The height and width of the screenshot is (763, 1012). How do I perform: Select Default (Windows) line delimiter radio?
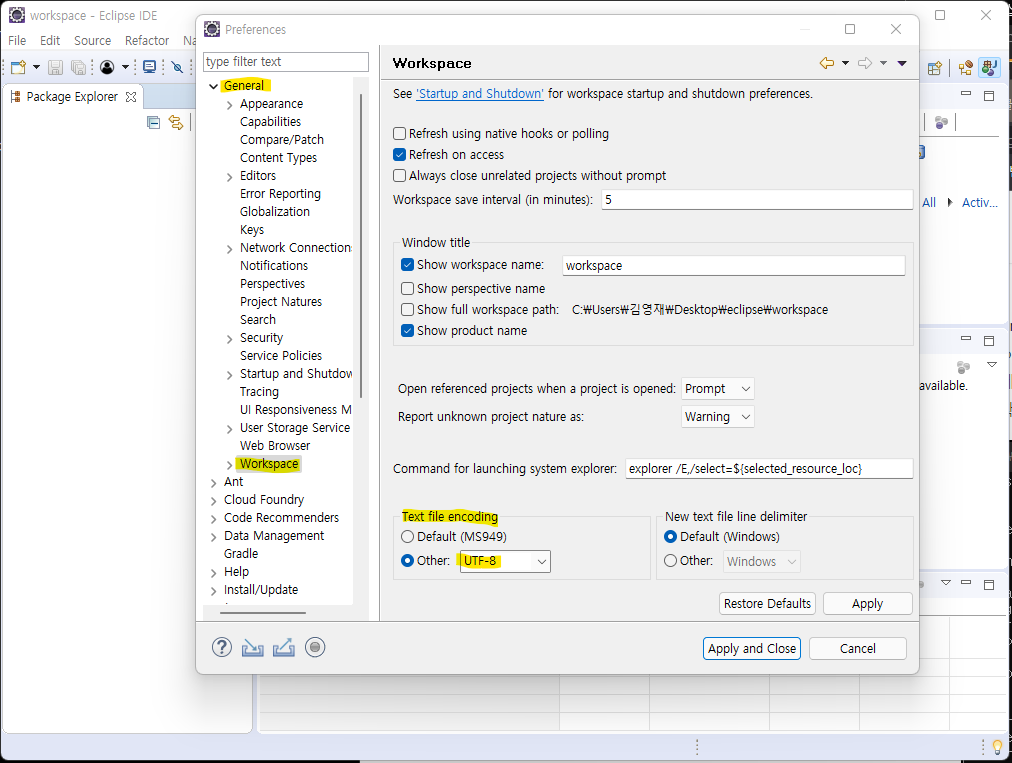(x=671, y=536)
